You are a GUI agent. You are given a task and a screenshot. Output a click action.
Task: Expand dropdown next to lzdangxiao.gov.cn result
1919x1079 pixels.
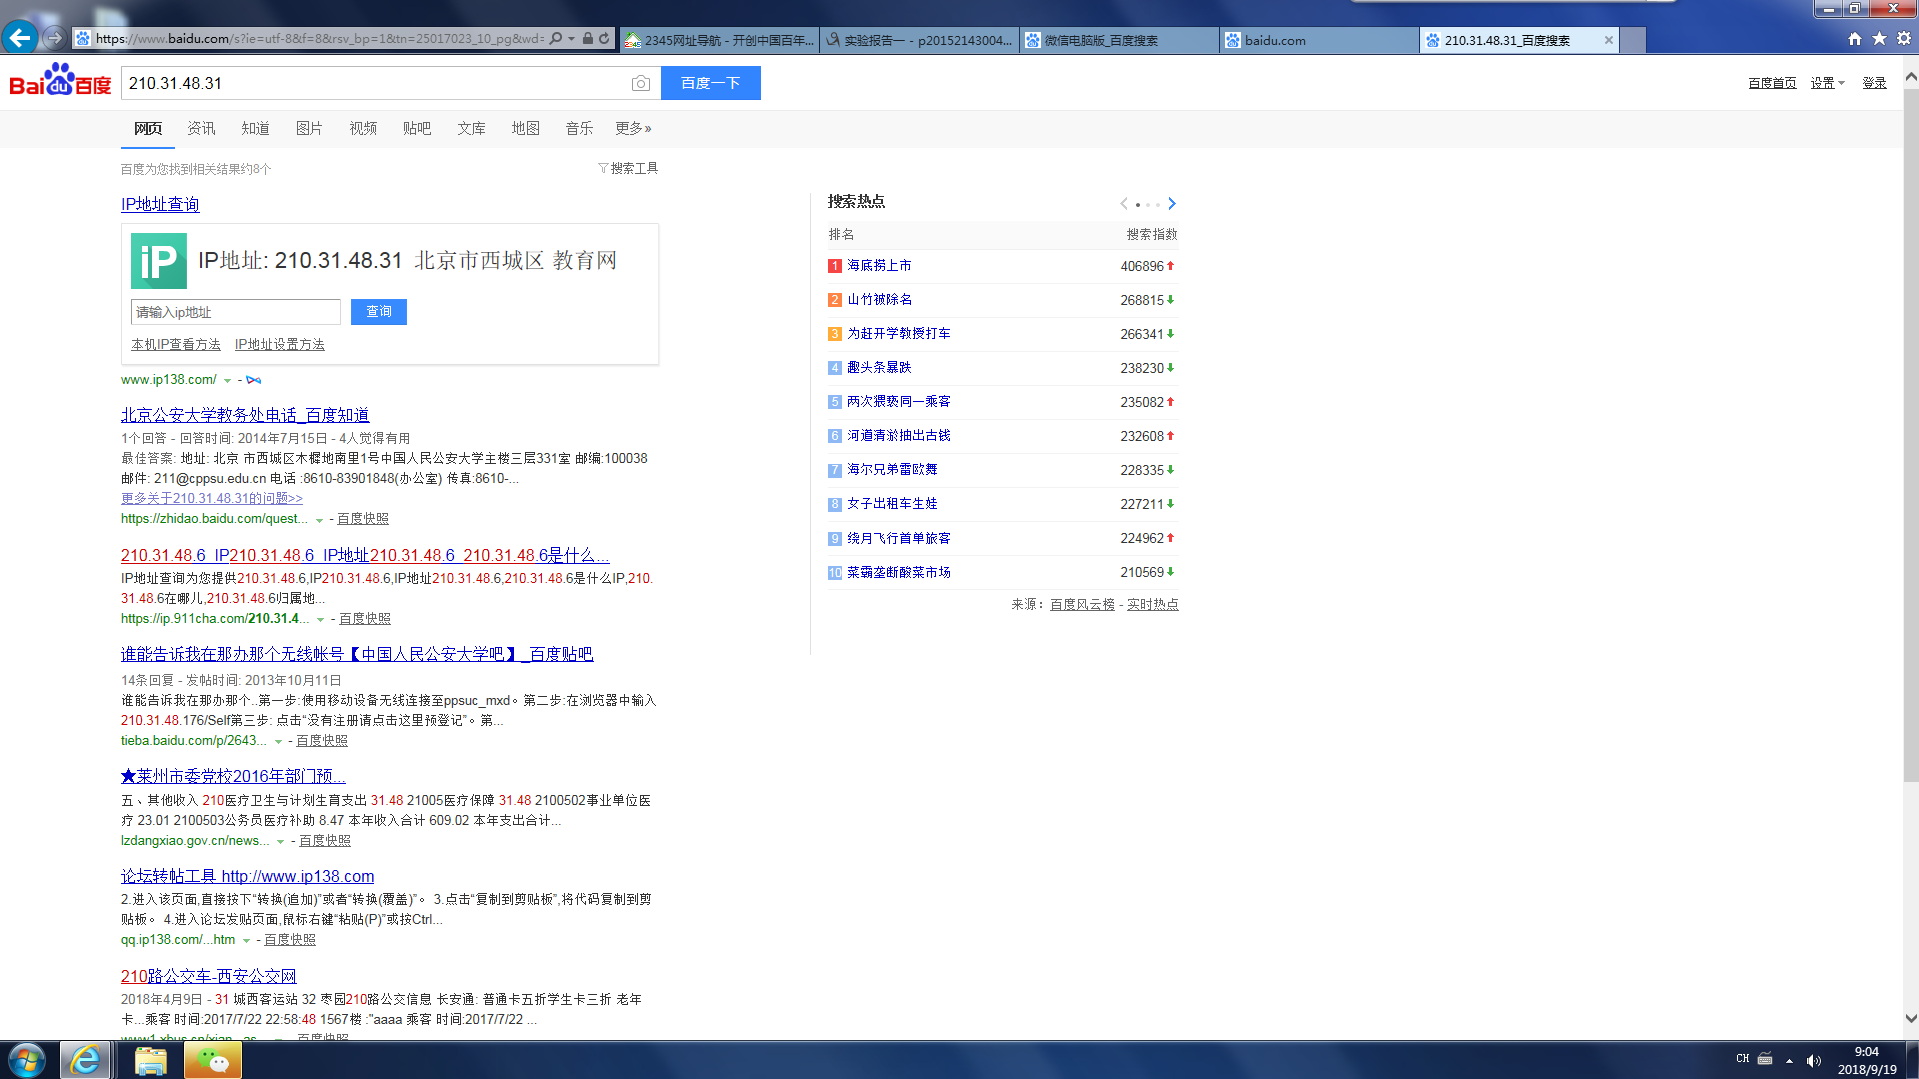point(280,842)
